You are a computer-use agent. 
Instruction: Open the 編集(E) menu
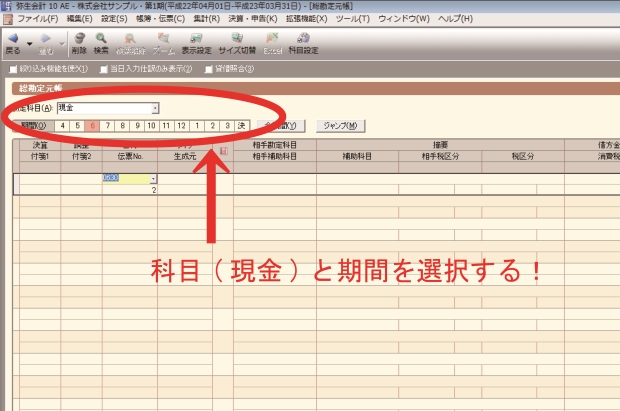coord(79,19)
